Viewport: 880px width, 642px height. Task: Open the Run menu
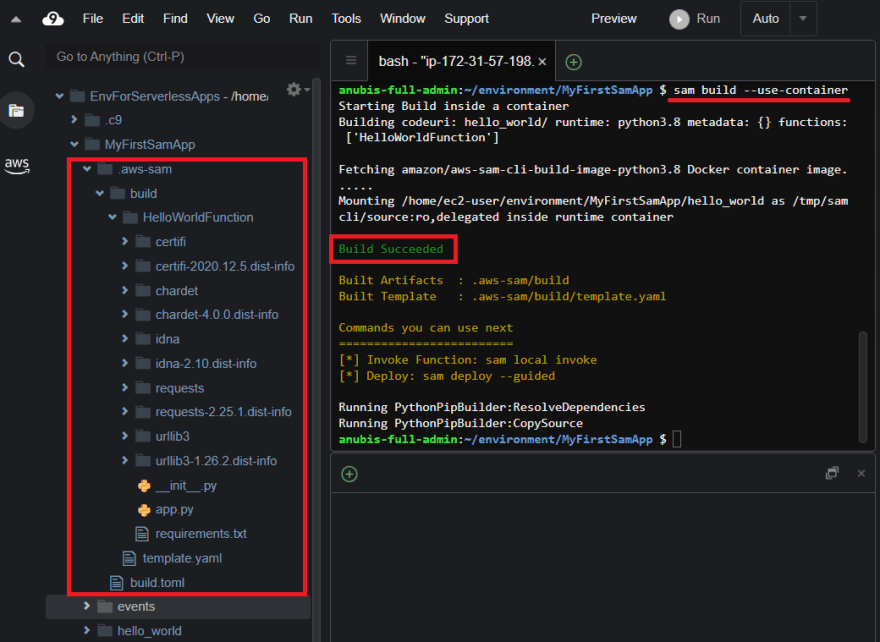(301, 19)
